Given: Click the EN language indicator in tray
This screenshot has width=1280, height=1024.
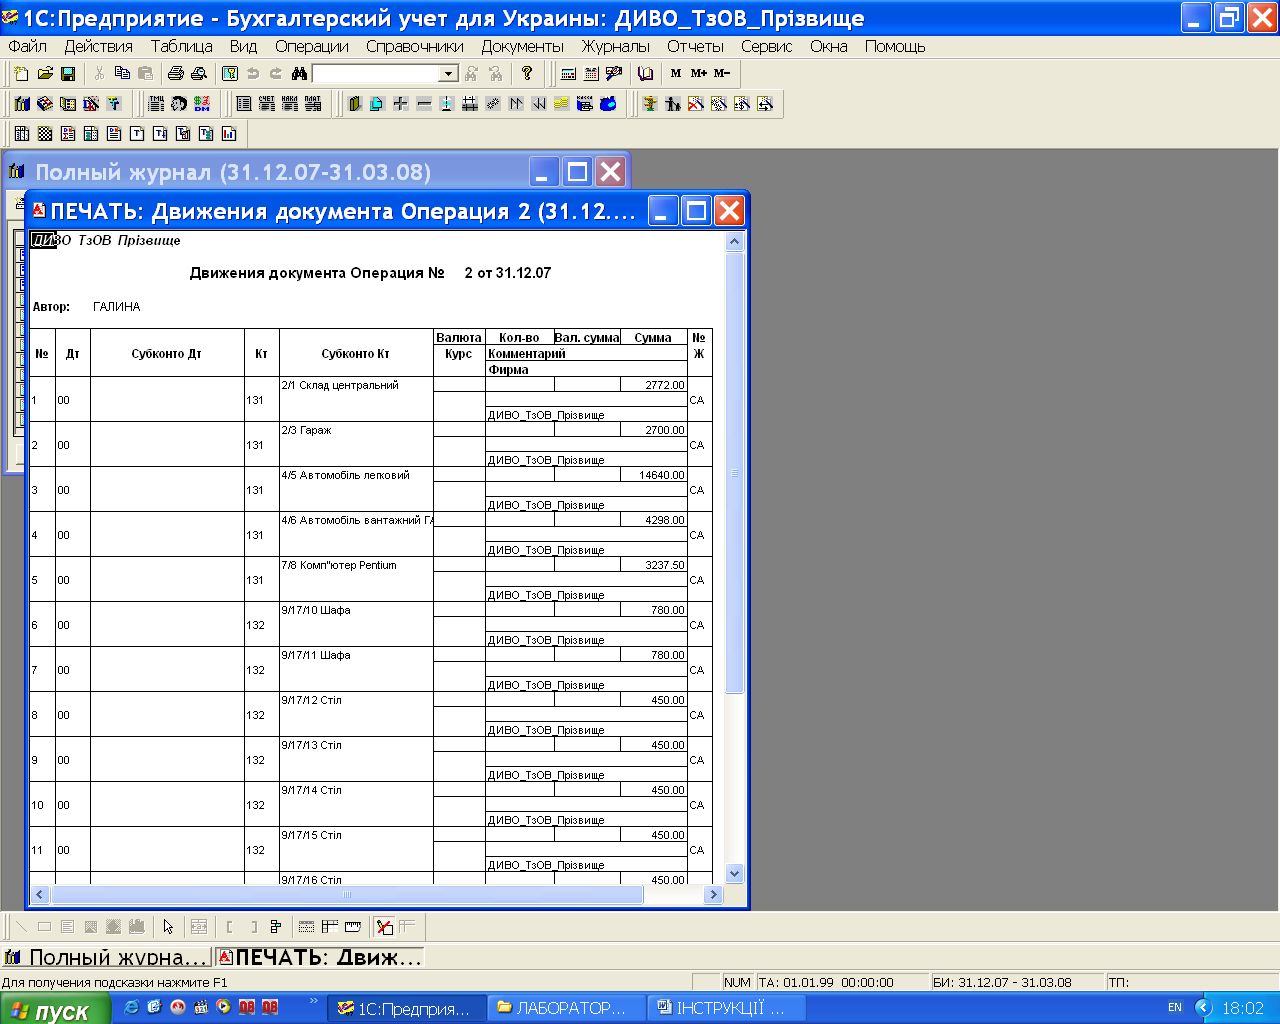Looking at the screenshot, I should pyautogui.click(x=1175, y=1008).
